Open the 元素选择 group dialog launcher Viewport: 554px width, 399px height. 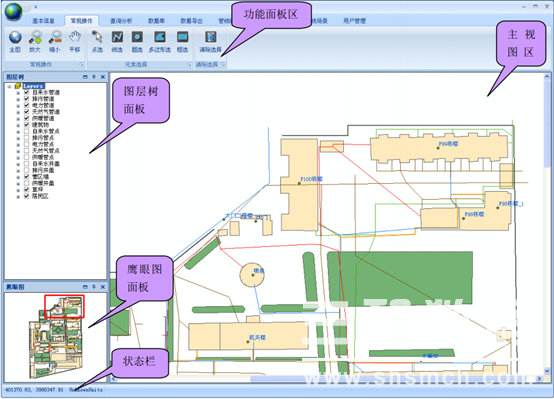189,64
